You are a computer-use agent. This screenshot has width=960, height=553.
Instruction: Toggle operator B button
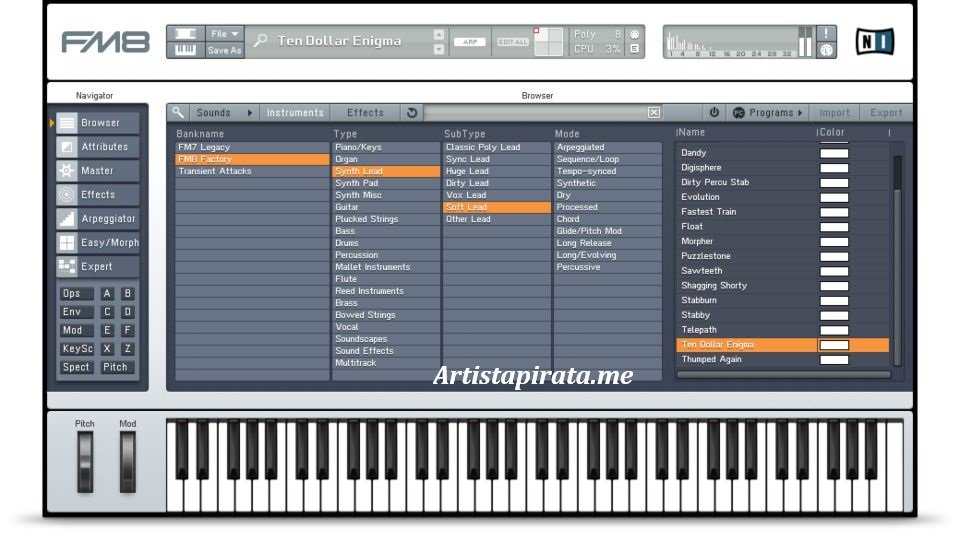coord(127,293)
